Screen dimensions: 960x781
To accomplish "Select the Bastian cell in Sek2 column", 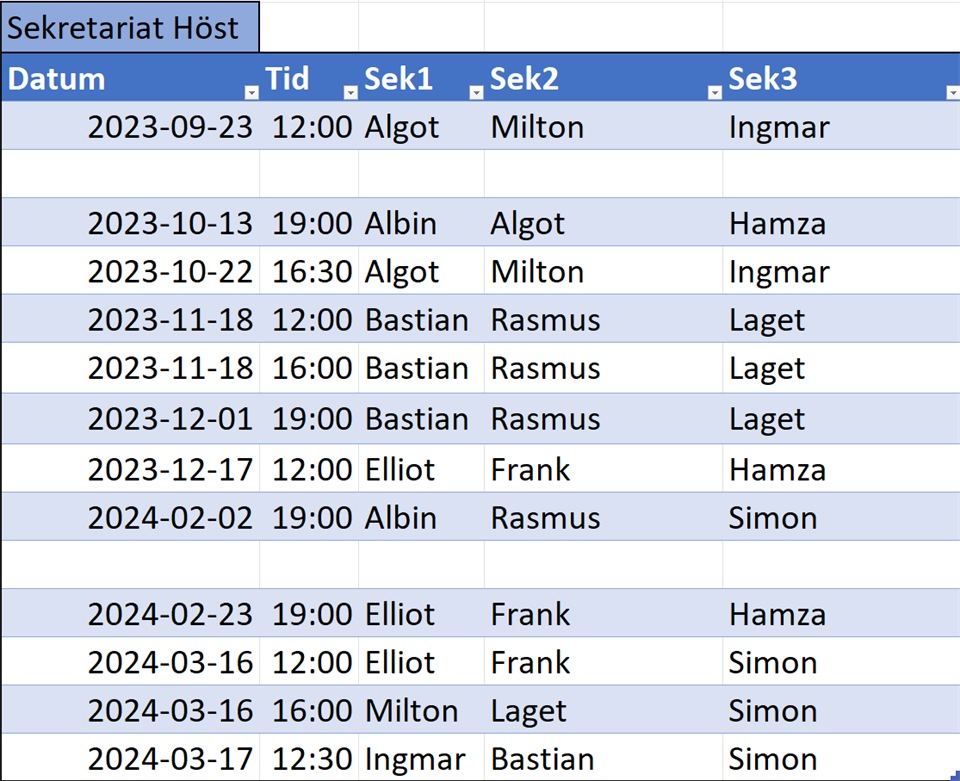I will click(x=542, y=759).
